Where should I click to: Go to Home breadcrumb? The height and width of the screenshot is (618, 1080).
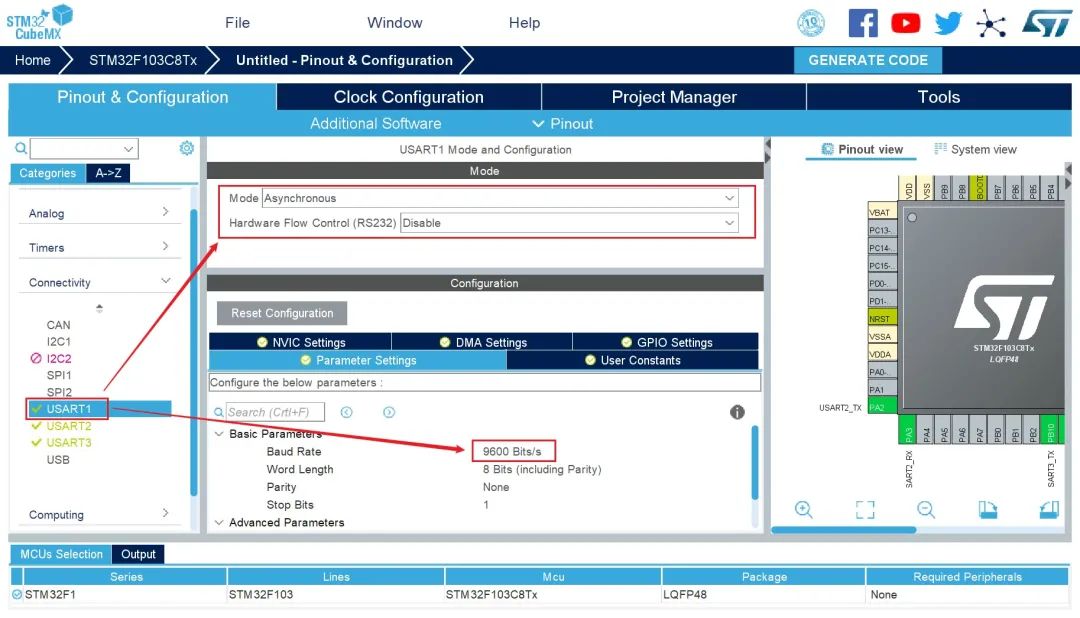pyautogui.click(x=32, y=61)
